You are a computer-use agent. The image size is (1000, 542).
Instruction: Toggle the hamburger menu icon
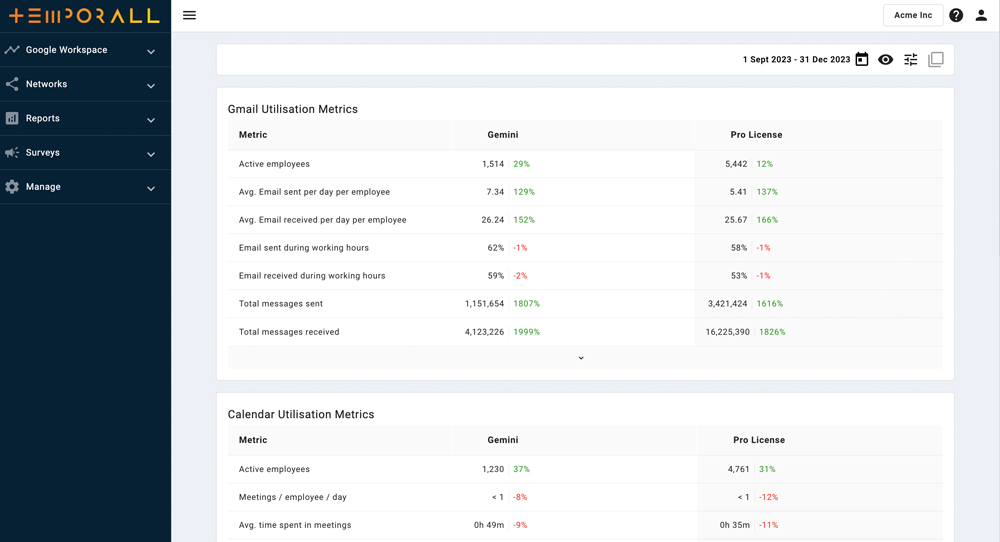tap(189, 15)
